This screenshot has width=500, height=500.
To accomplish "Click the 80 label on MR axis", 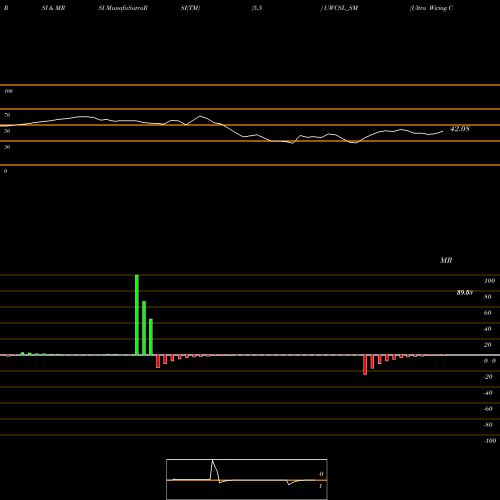I will tap(488, 297).
